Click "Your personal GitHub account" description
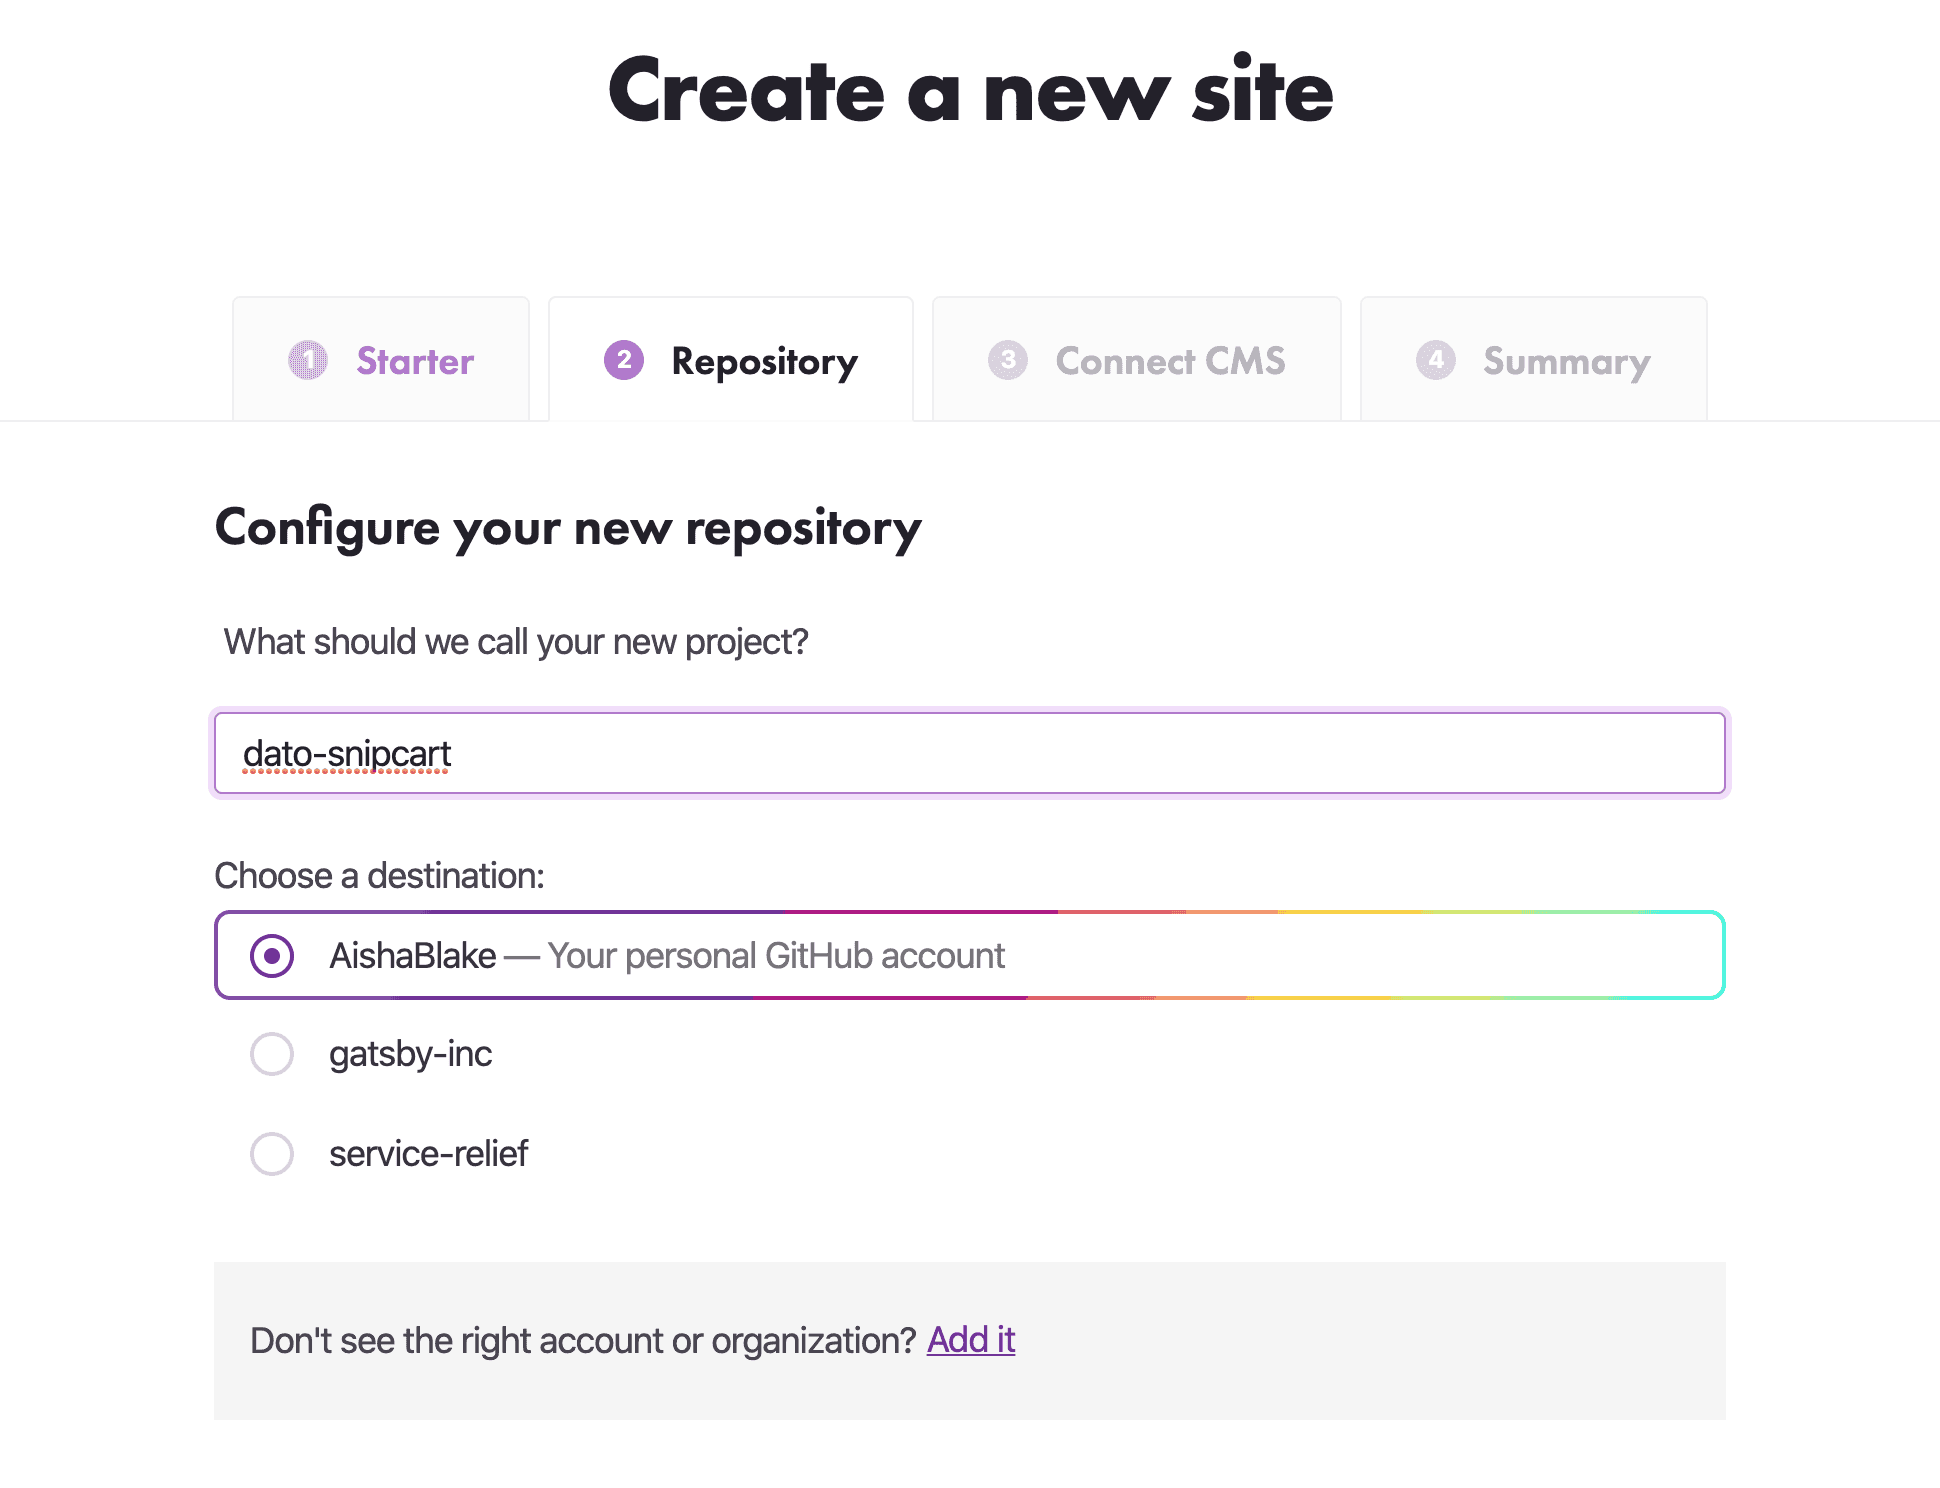This screenshot has width=1940, height=1488. [x=776, y=956]
